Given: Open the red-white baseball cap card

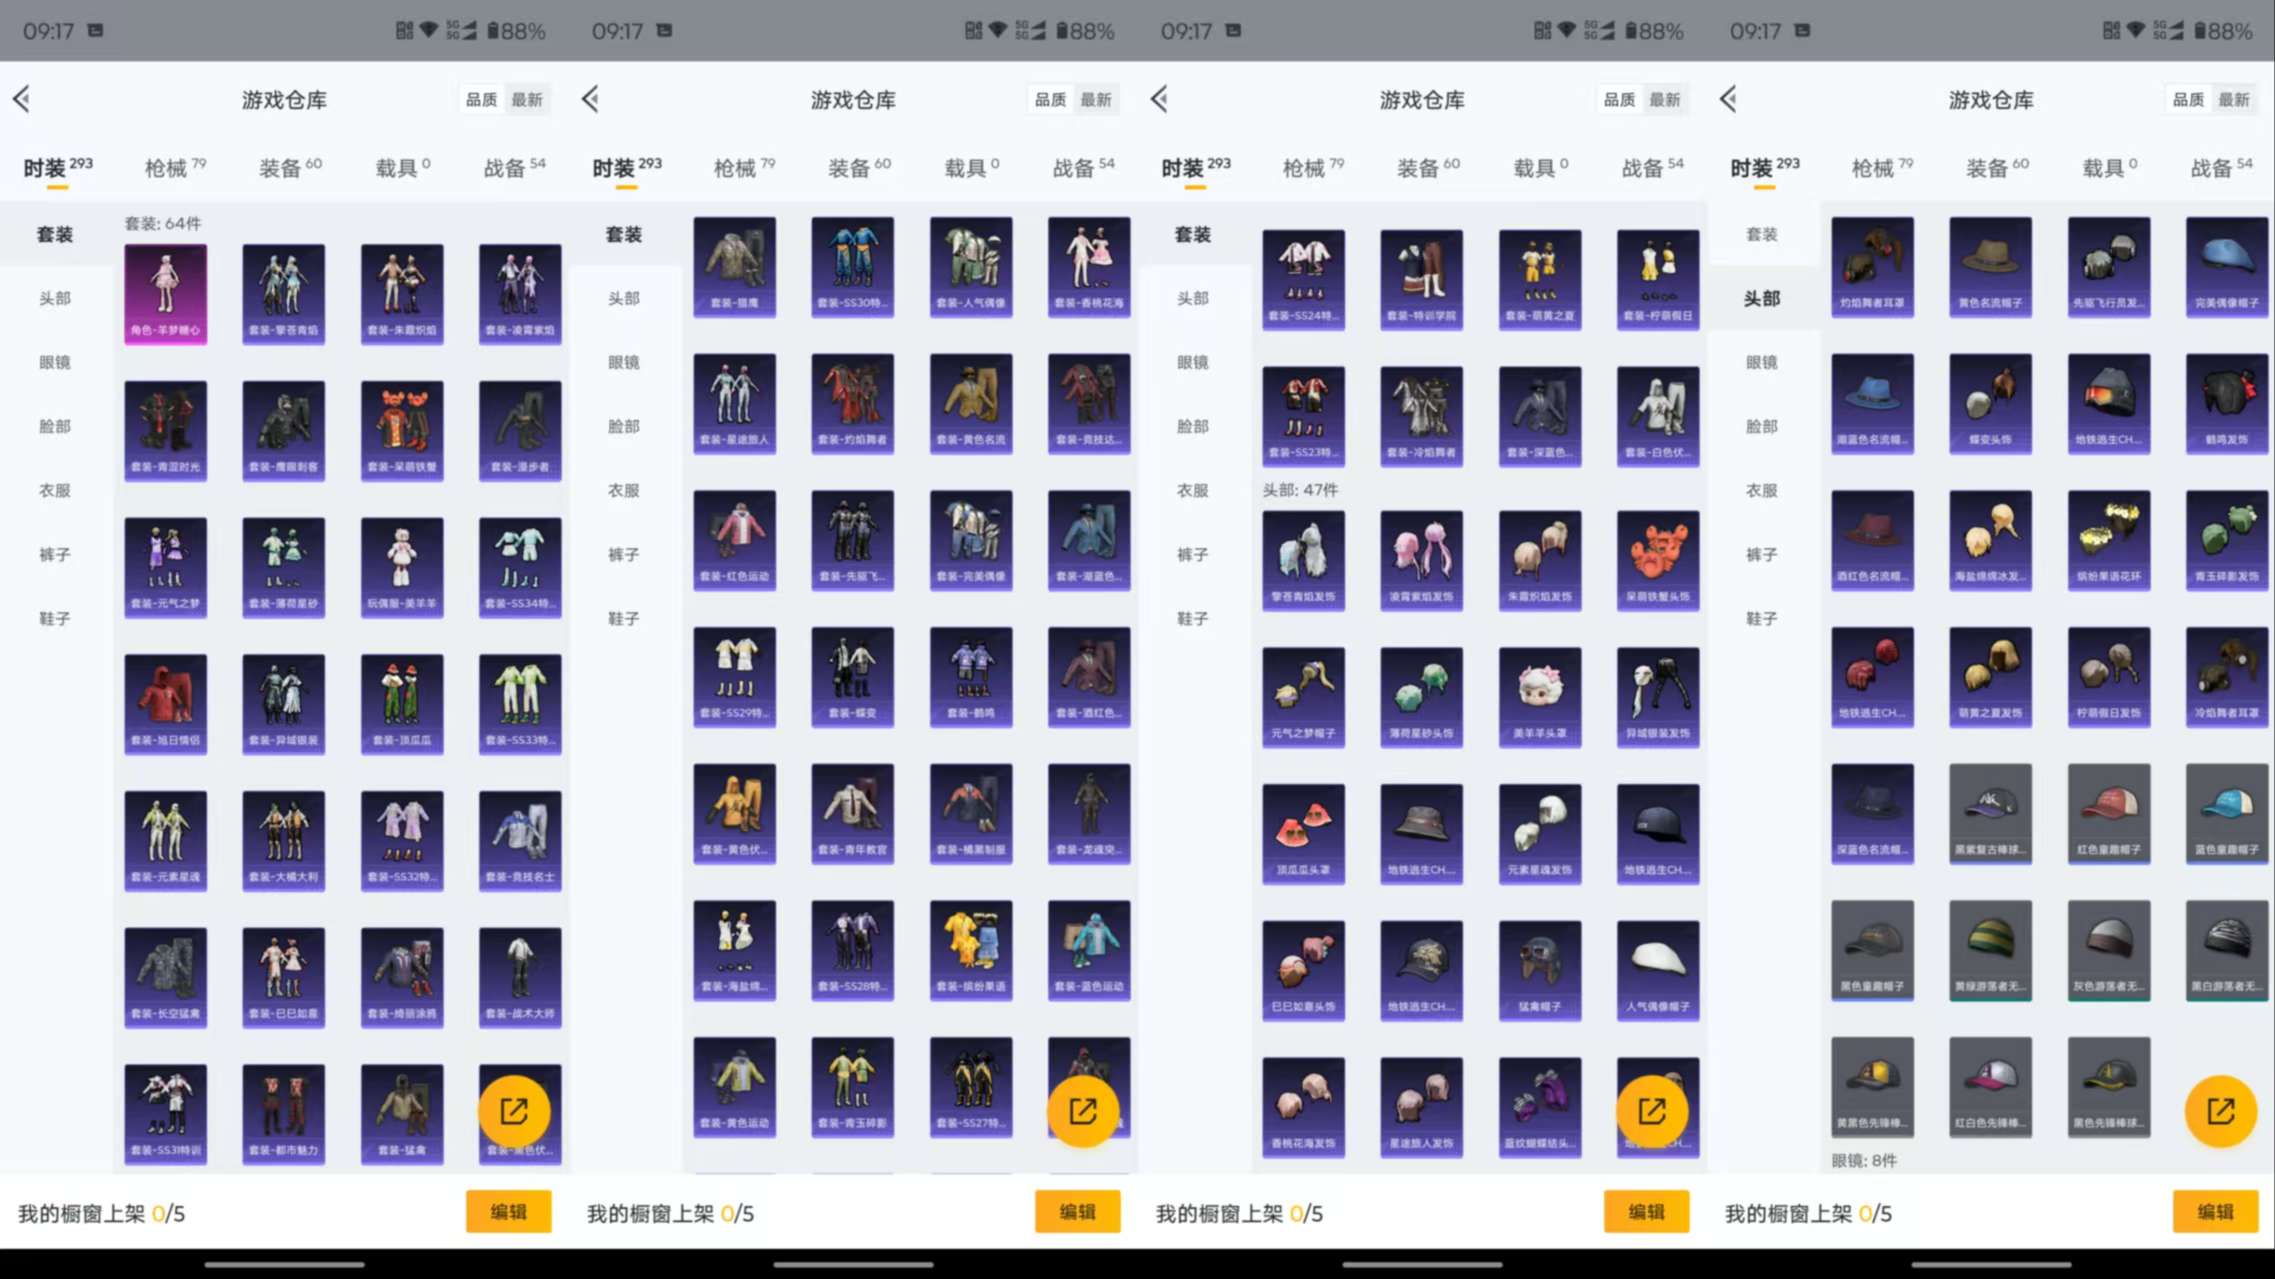Looking at the screenshot, I should pos(1991,1087).
